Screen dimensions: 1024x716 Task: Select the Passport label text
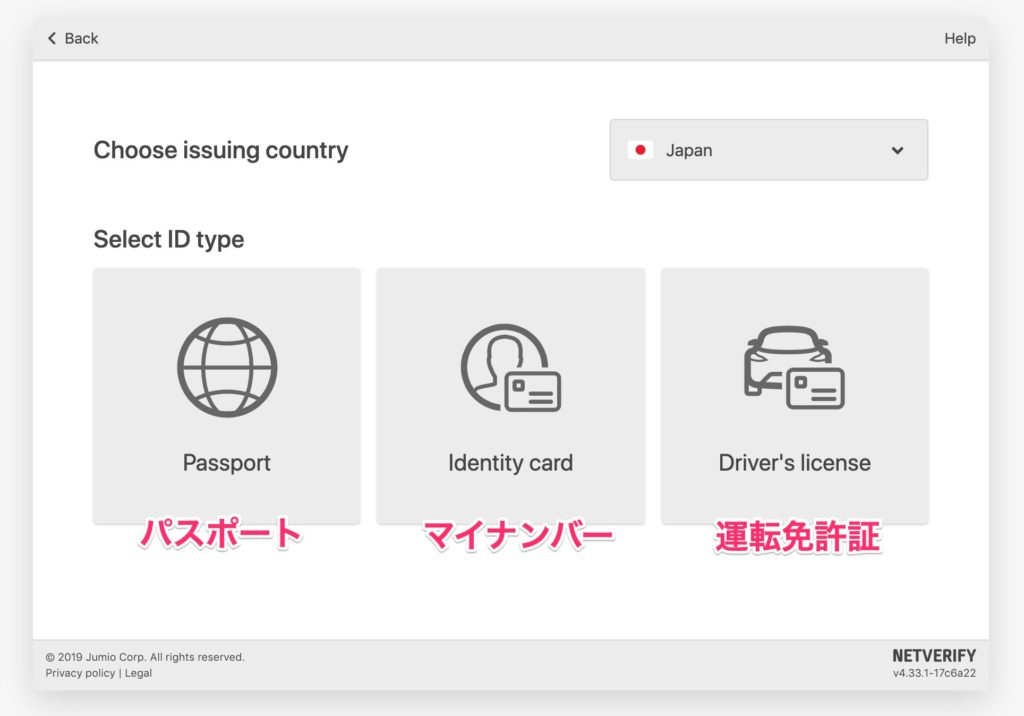click(x=227, y=463)
